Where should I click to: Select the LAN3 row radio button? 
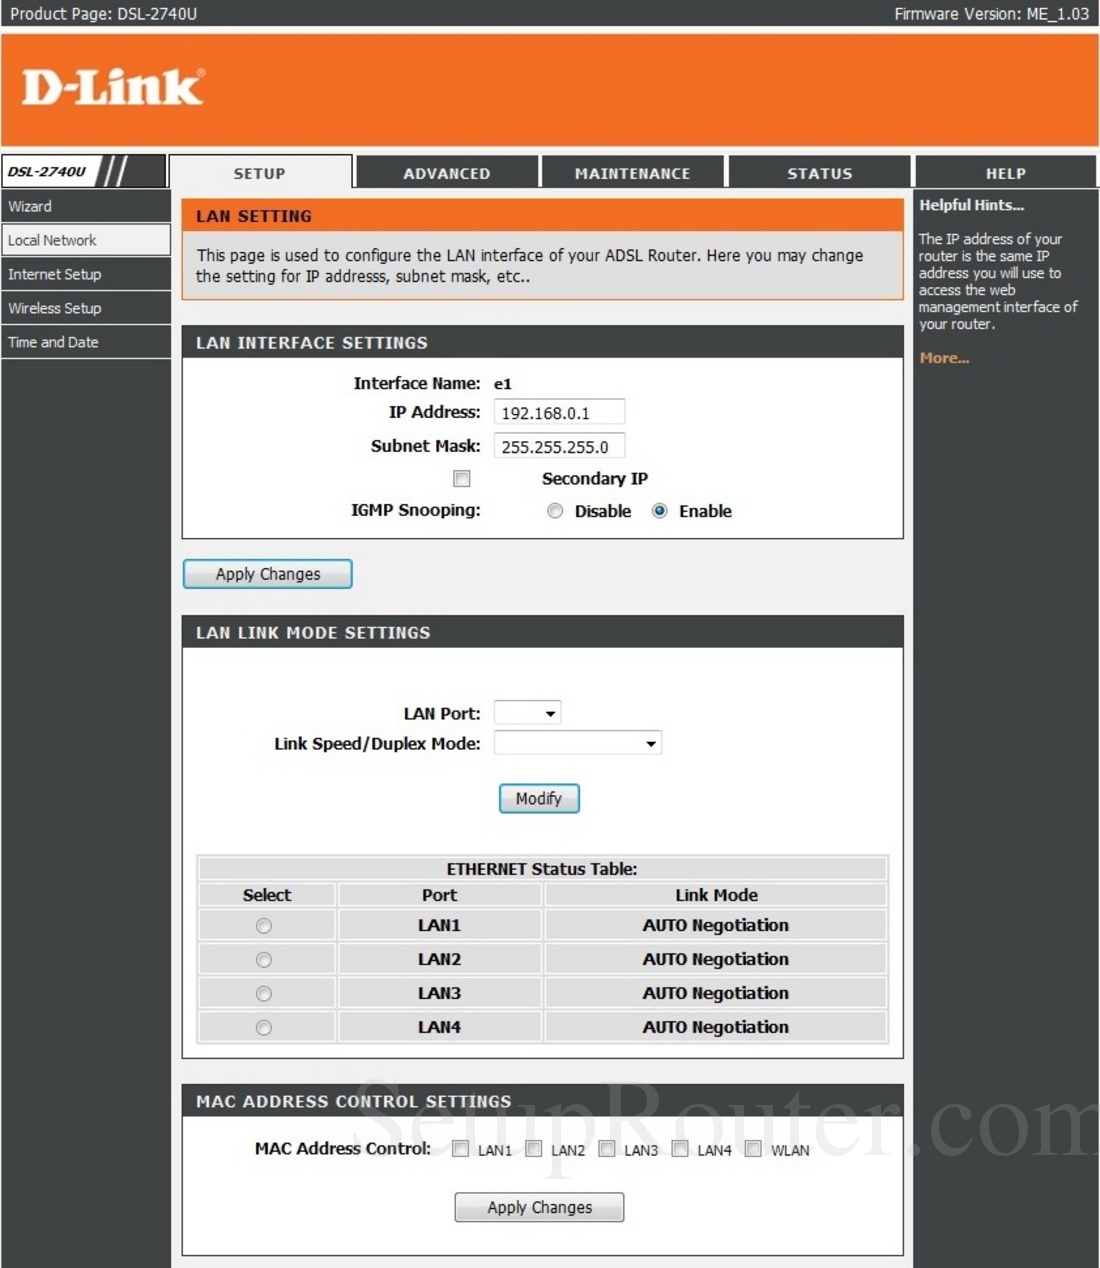(264, 994)
